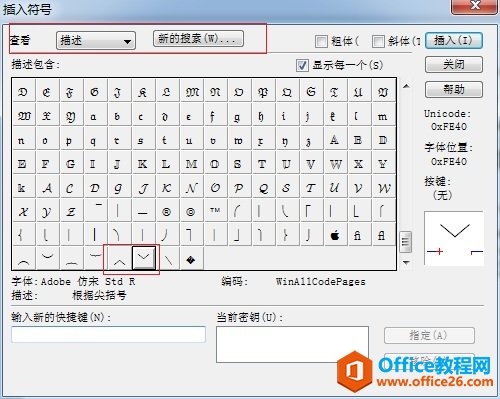Open 帮助 help

pos(454,89)
